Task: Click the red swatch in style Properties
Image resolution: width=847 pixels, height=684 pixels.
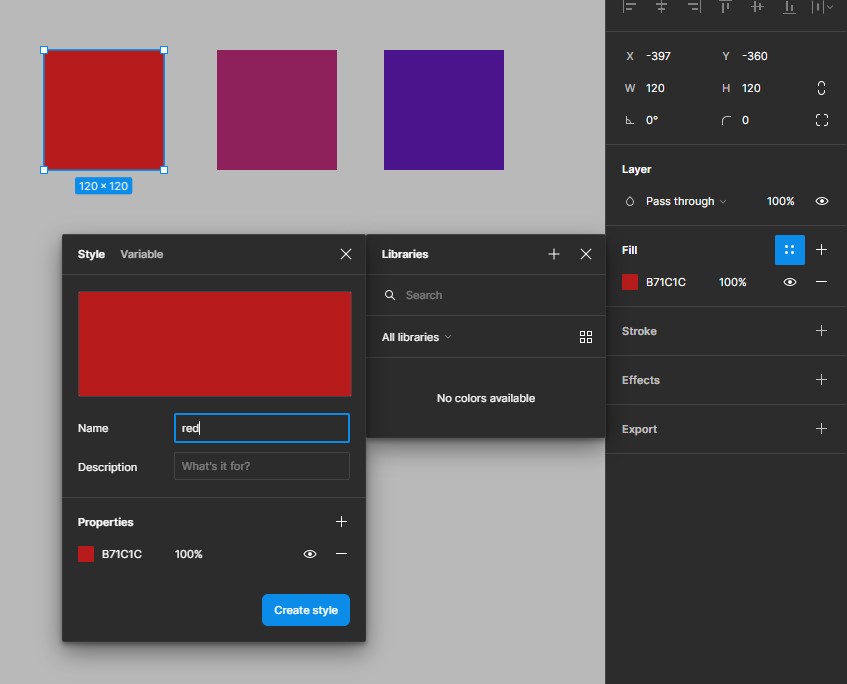Action: click(x=86, y=554)
